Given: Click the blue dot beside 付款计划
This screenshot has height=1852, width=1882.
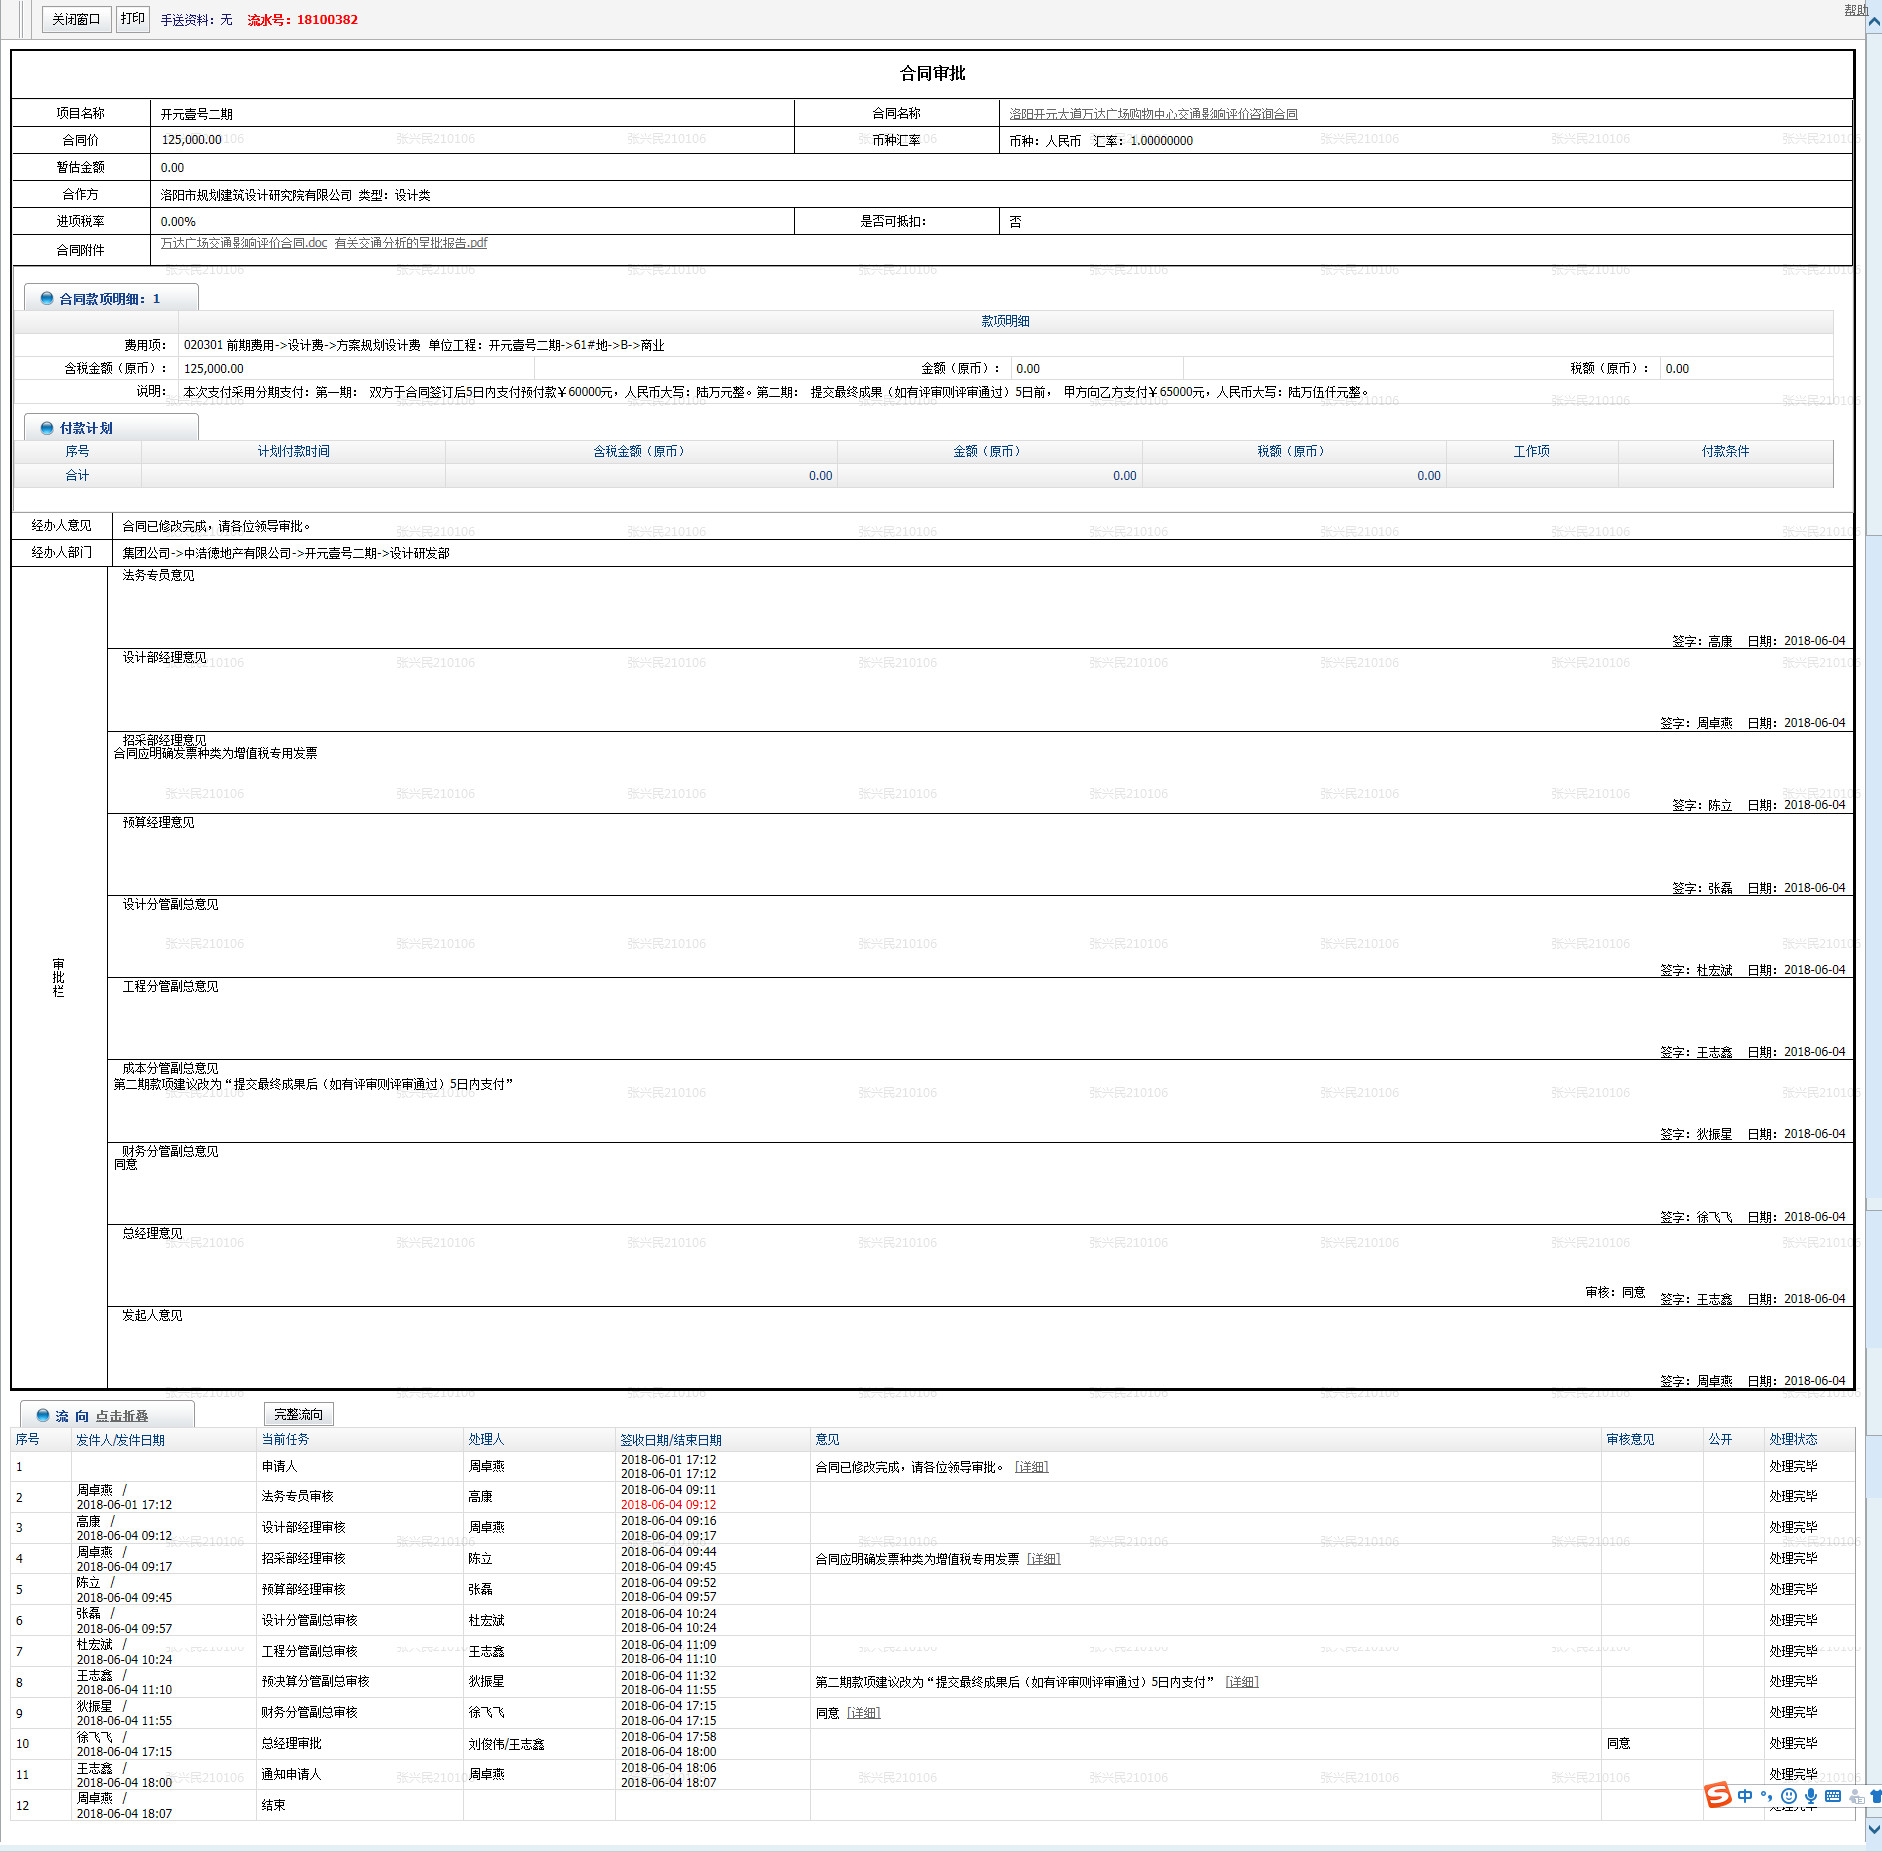Looking at the screenshot, I should [x=46, y=428].
